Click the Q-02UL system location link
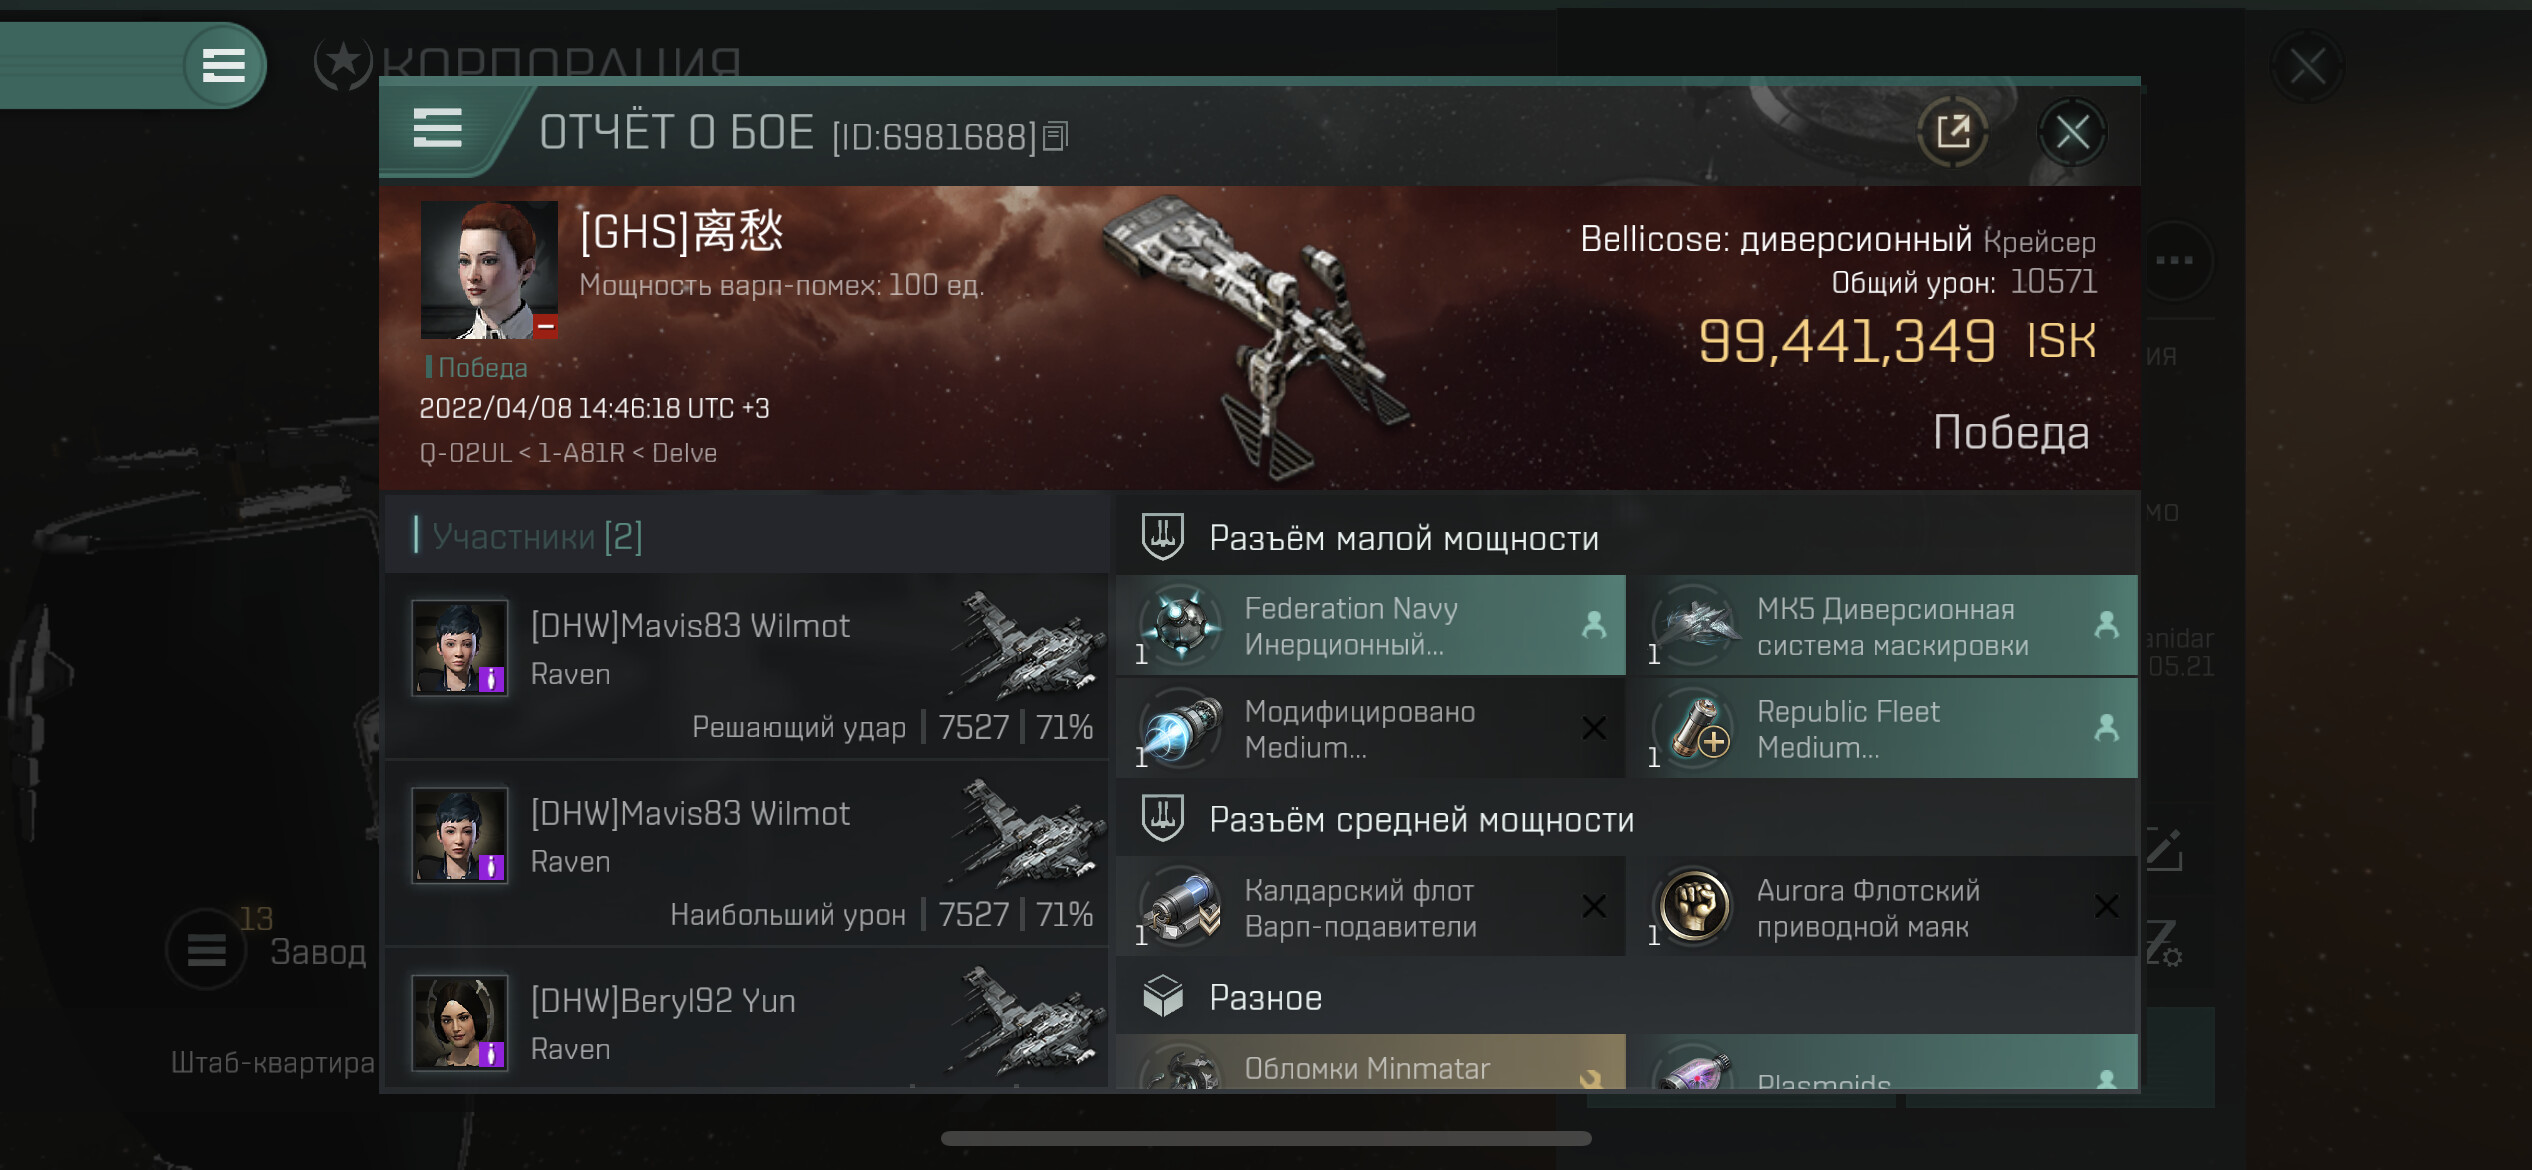Viewport: 2532px width, 1170px height. click(x=466, y=453)
